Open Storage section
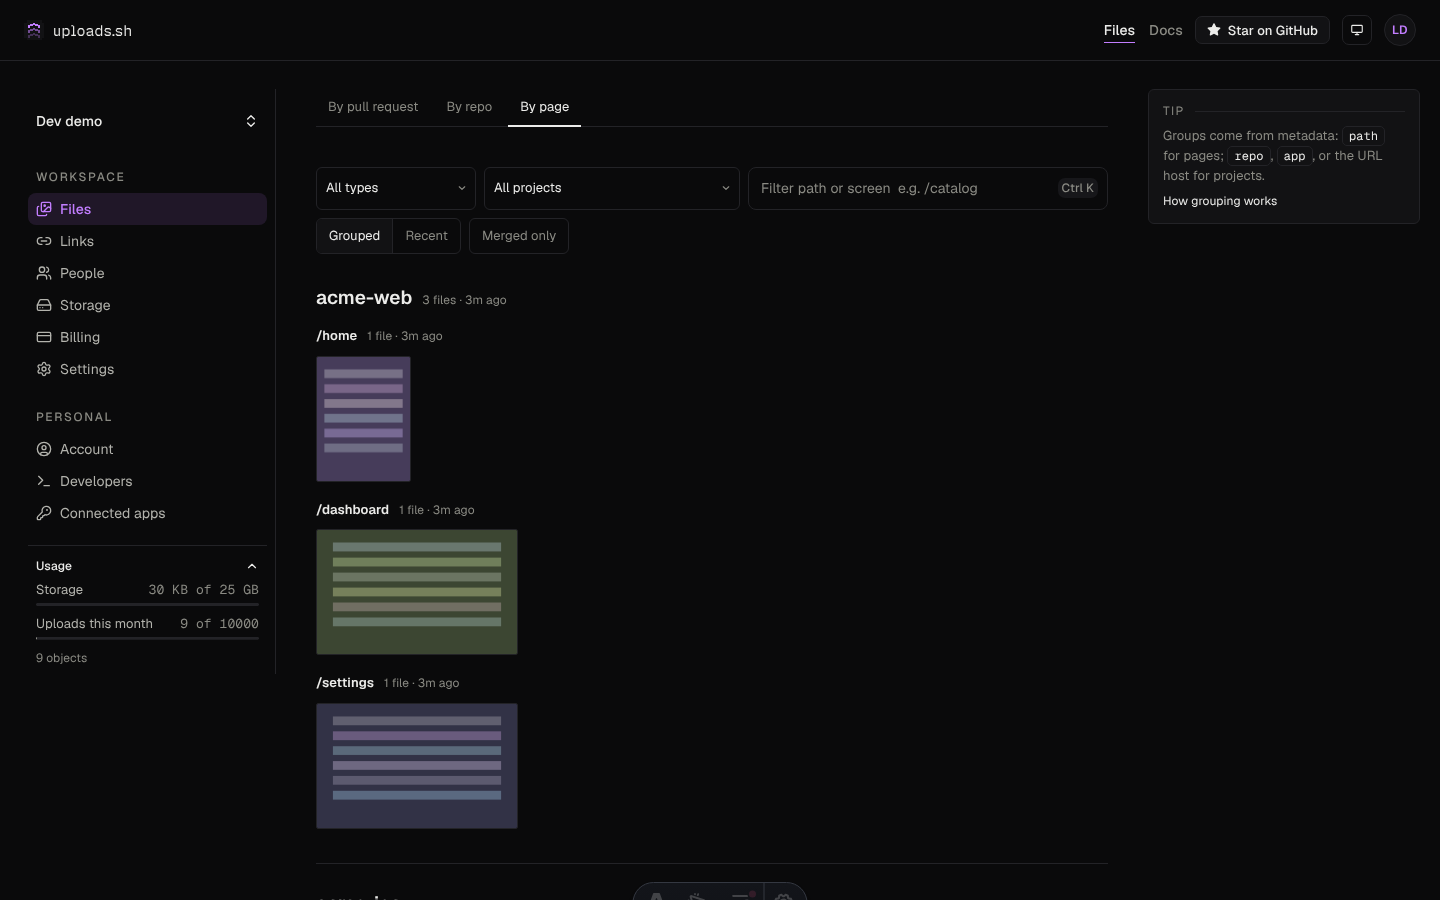This screenshot has width=1440, height=900. [x=147, y=305]
